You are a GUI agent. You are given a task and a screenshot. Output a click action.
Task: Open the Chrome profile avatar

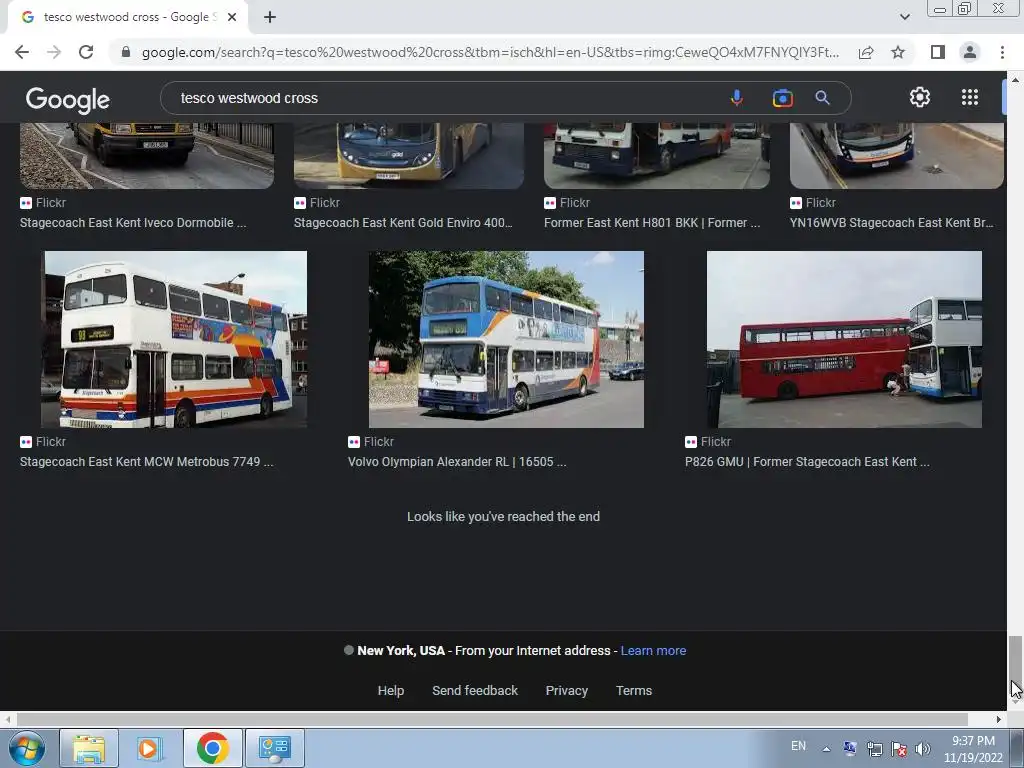tap(970, 52)
